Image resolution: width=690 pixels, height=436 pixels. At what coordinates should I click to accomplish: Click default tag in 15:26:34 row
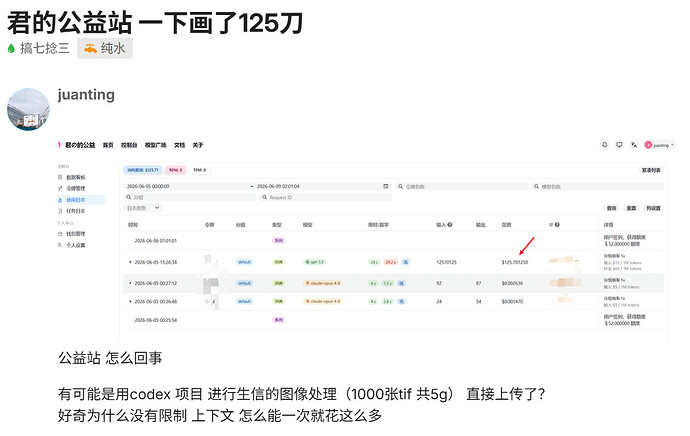244,262
